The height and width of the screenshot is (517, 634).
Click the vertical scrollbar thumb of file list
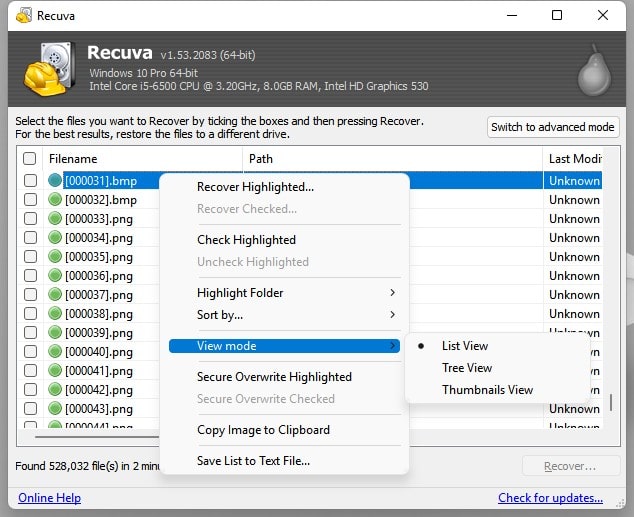611,402
